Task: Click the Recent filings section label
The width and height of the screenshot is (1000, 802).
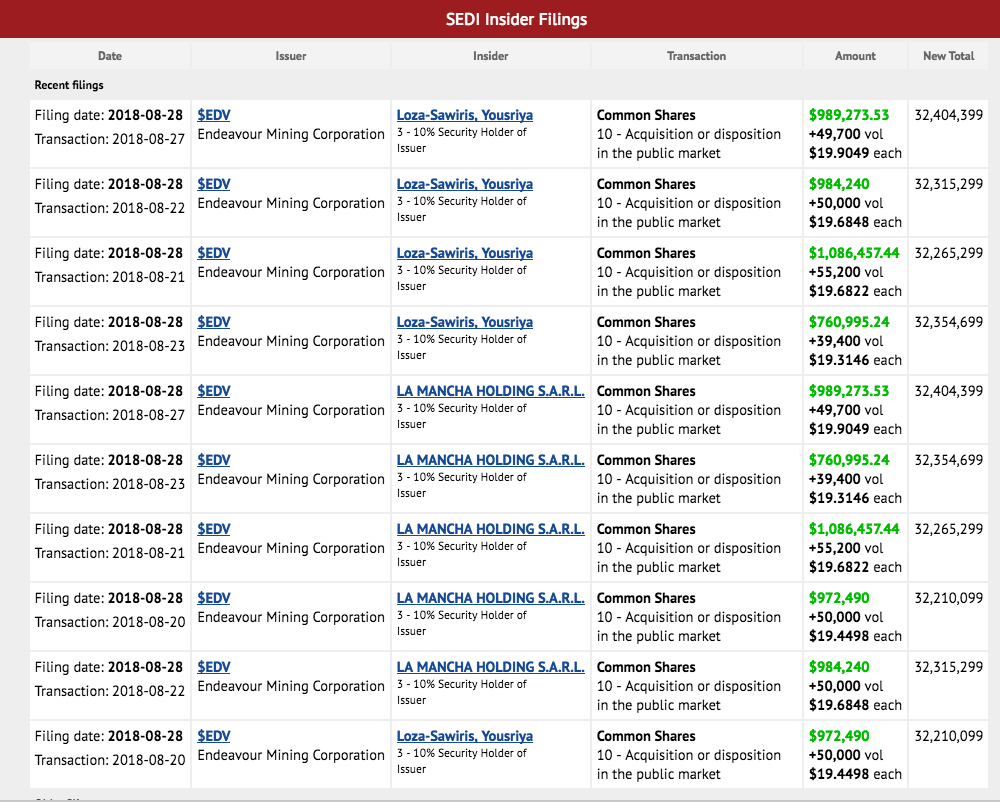Action: click(x=69, y=85)
